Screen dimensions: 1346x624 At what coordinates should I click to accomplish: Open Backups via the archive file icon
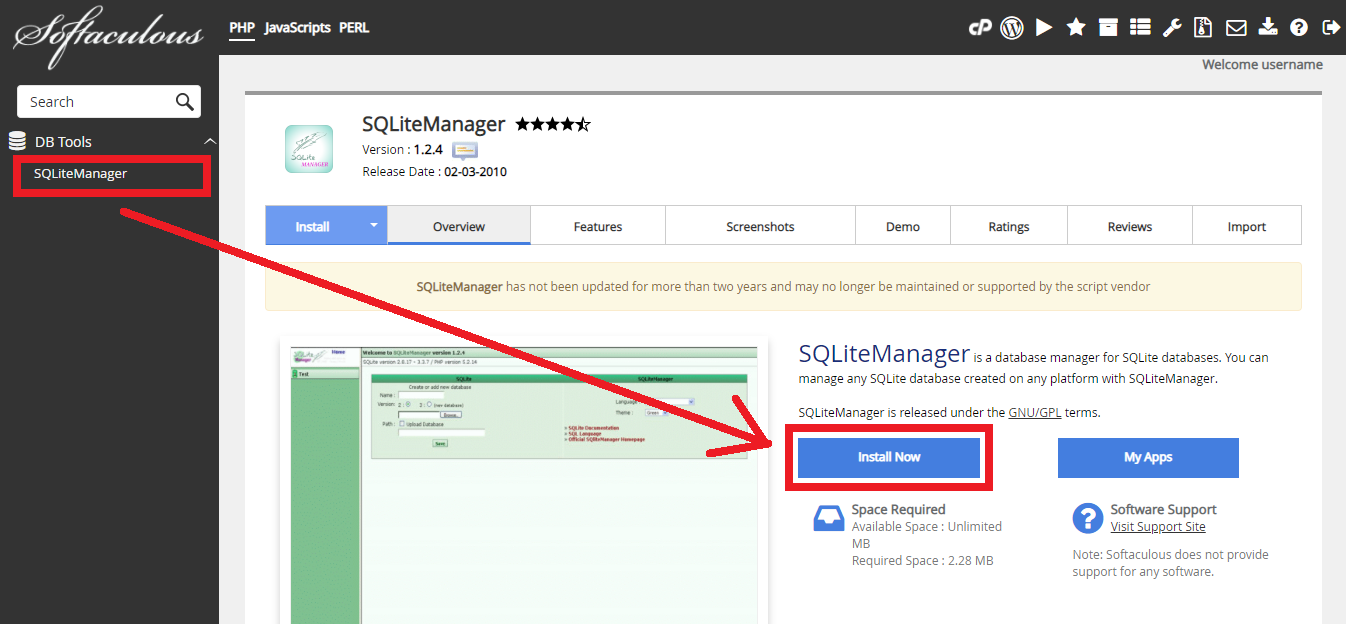pos(1202,27)
